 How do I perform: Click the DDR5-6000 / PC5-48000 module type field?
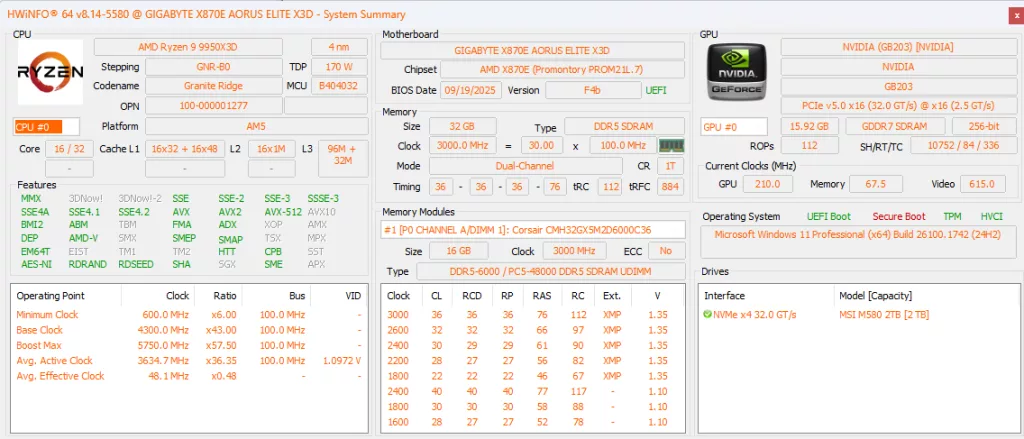(x=551, y=272)
